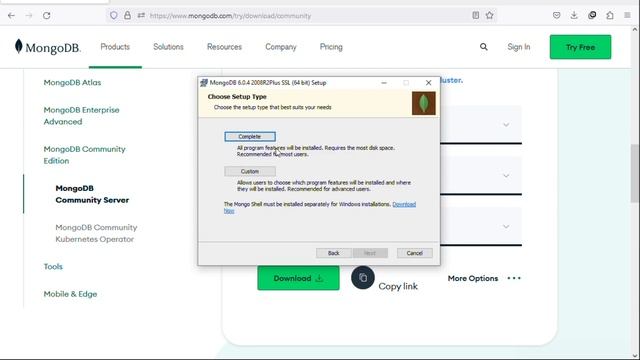640x360 pixels.
Task: Click the installer icon in the setup title bar
Action: pos(204,83)
